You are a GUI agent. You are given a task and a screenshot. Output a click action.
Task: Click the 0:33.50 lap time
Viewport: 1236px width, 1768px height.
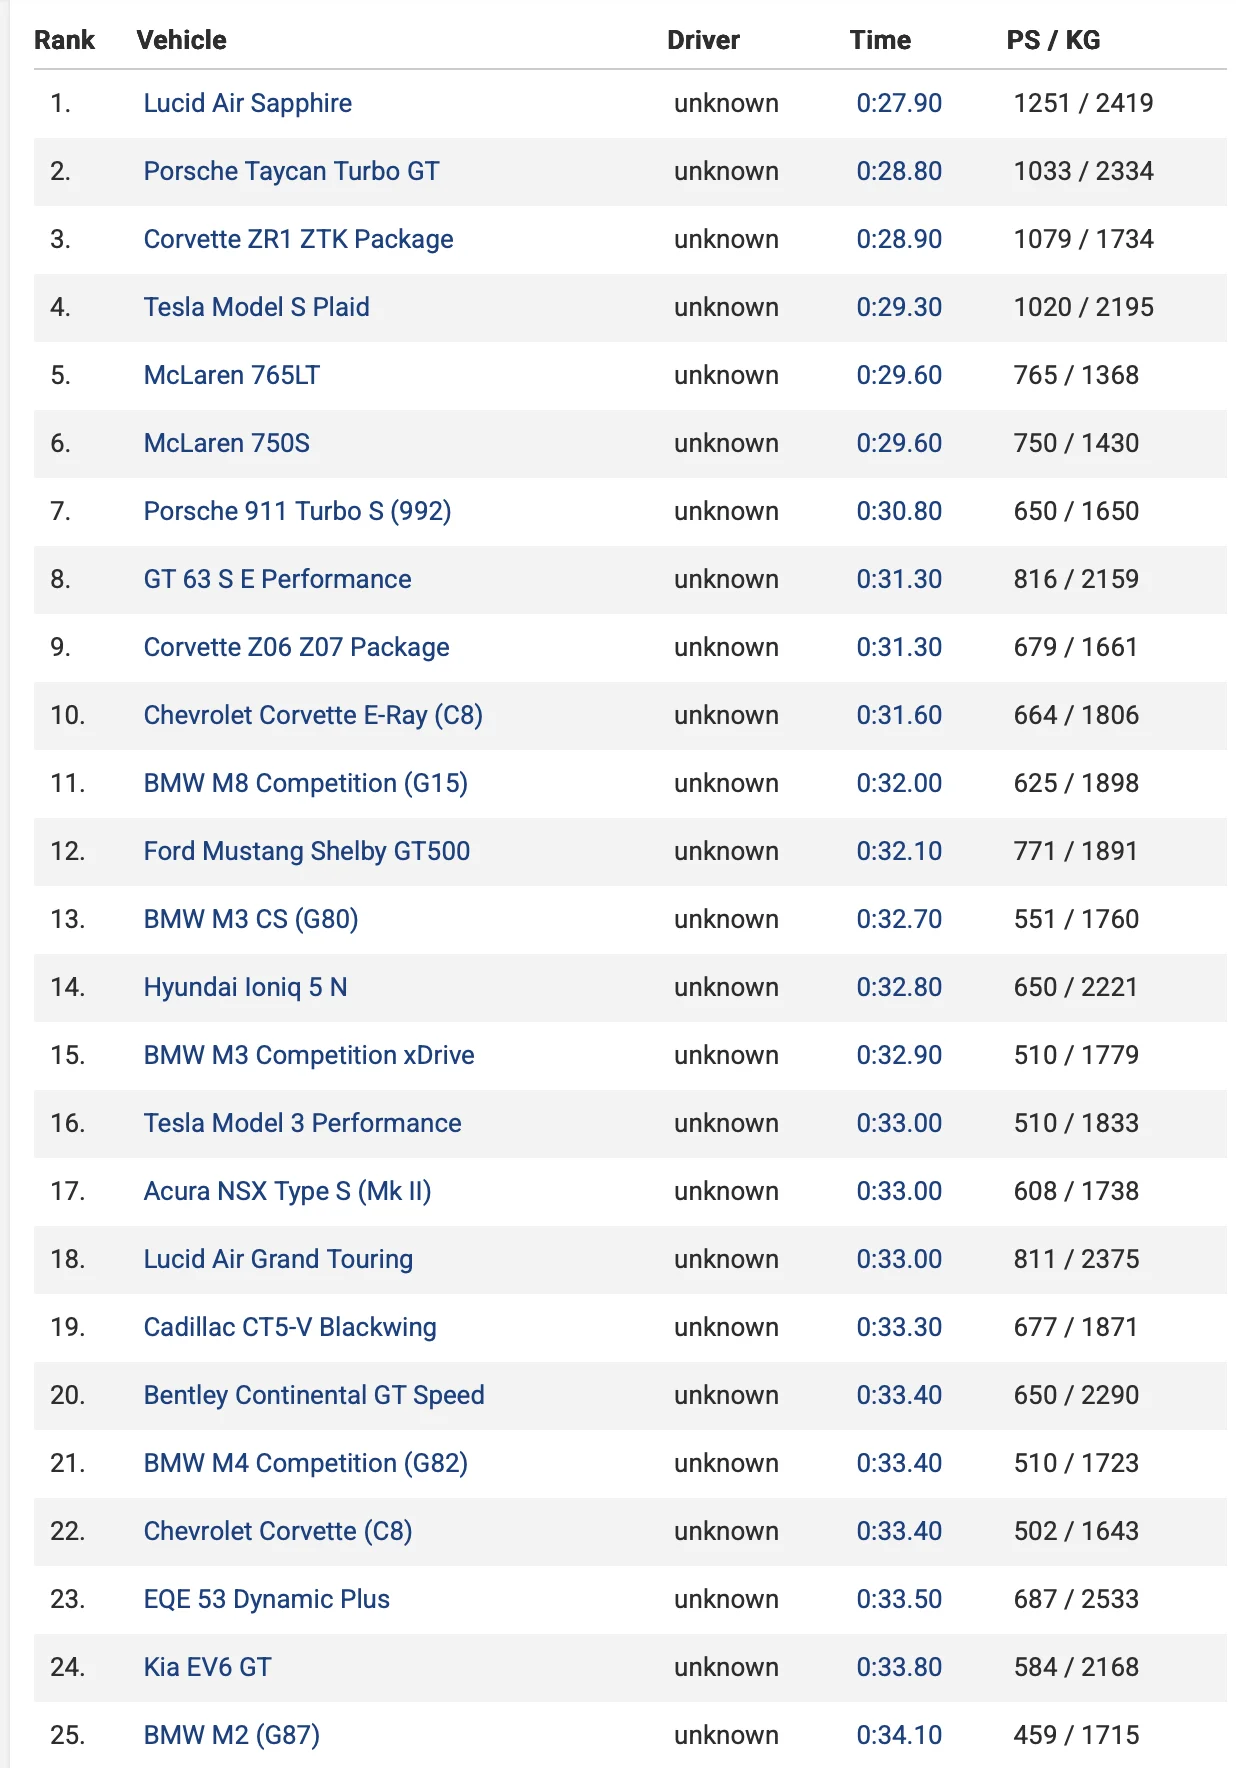899,1599
